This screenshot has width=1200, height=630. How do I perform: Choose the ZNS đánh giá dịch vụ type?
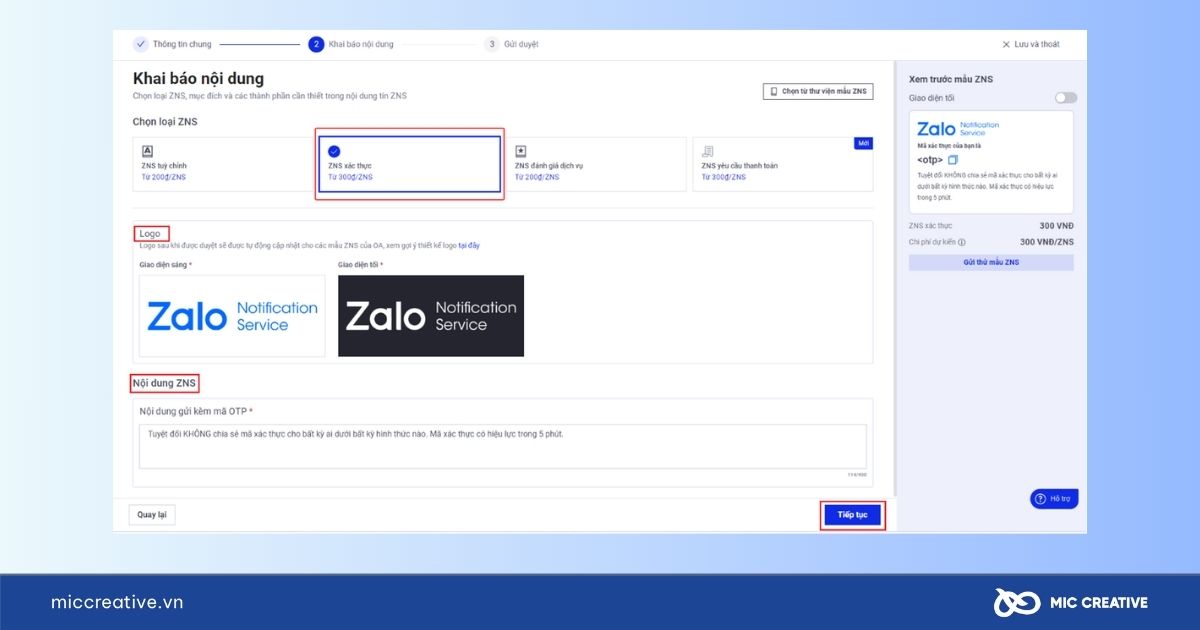click(x=596, y=164)
